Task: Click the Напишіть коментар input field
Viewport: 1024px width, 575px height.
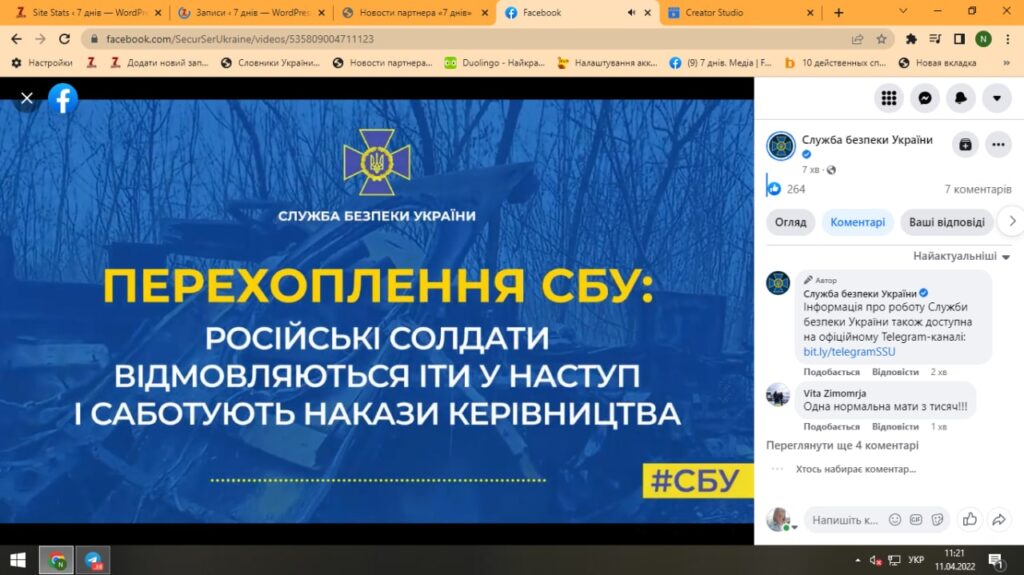Action: [x=844, y=520]
